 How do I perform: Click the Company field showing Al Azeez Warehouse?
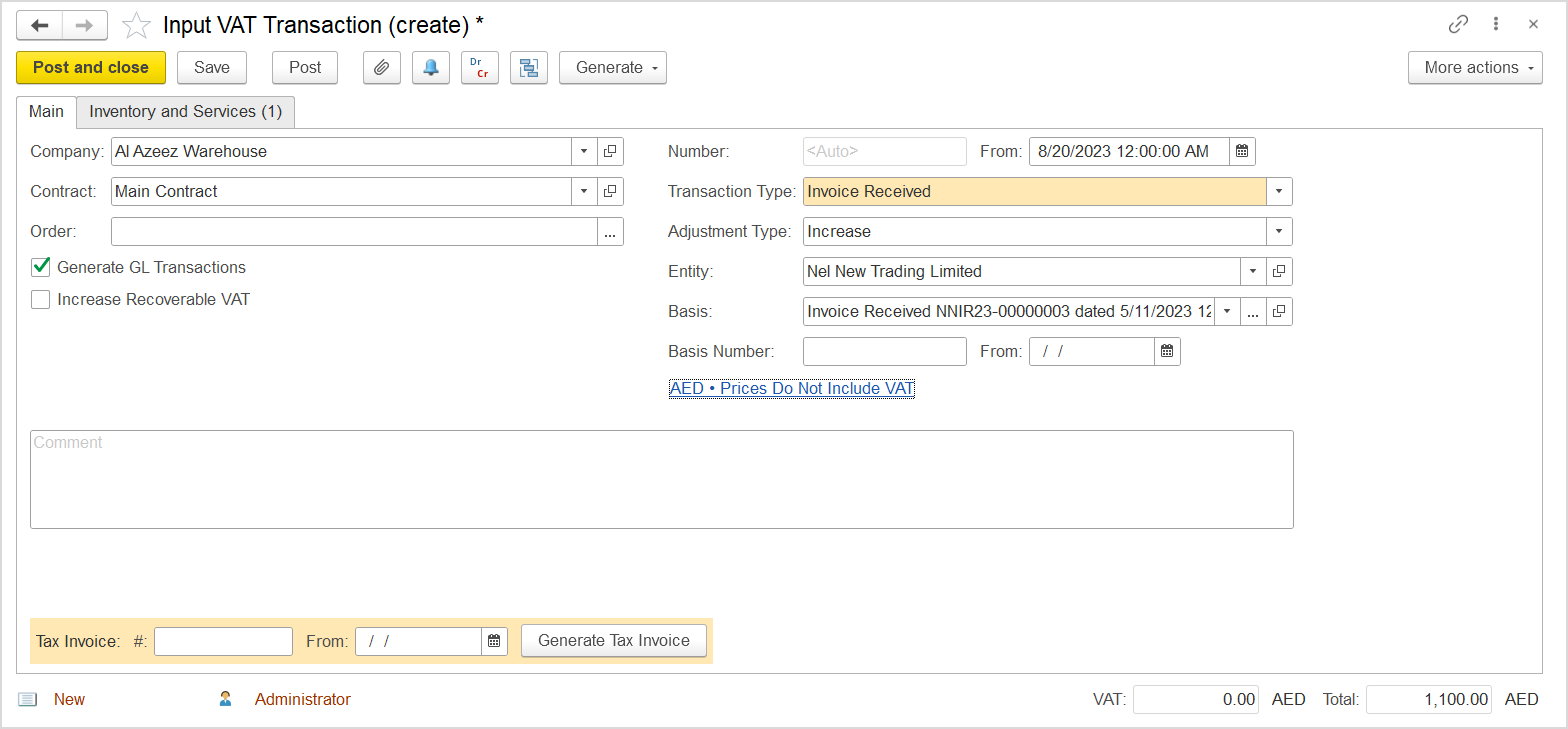pos(342,152)
